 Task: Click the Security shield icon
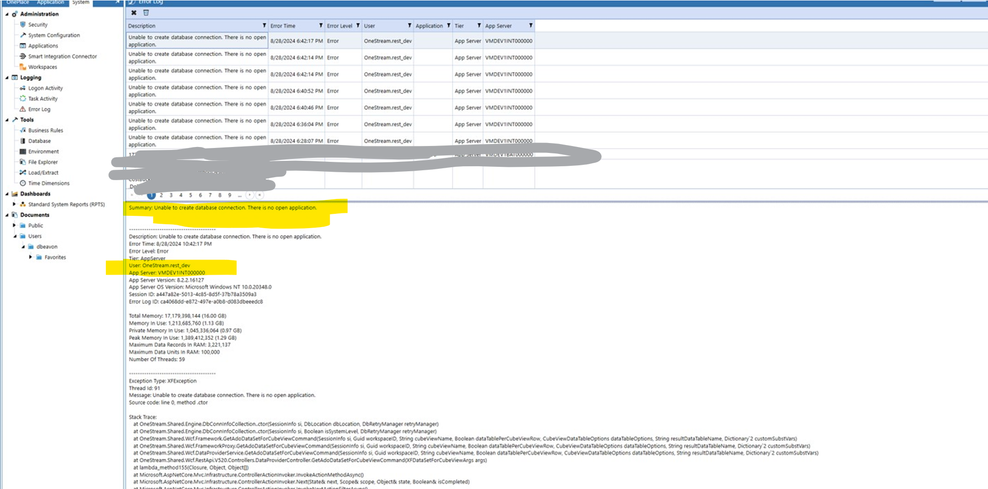click(23, 25)
